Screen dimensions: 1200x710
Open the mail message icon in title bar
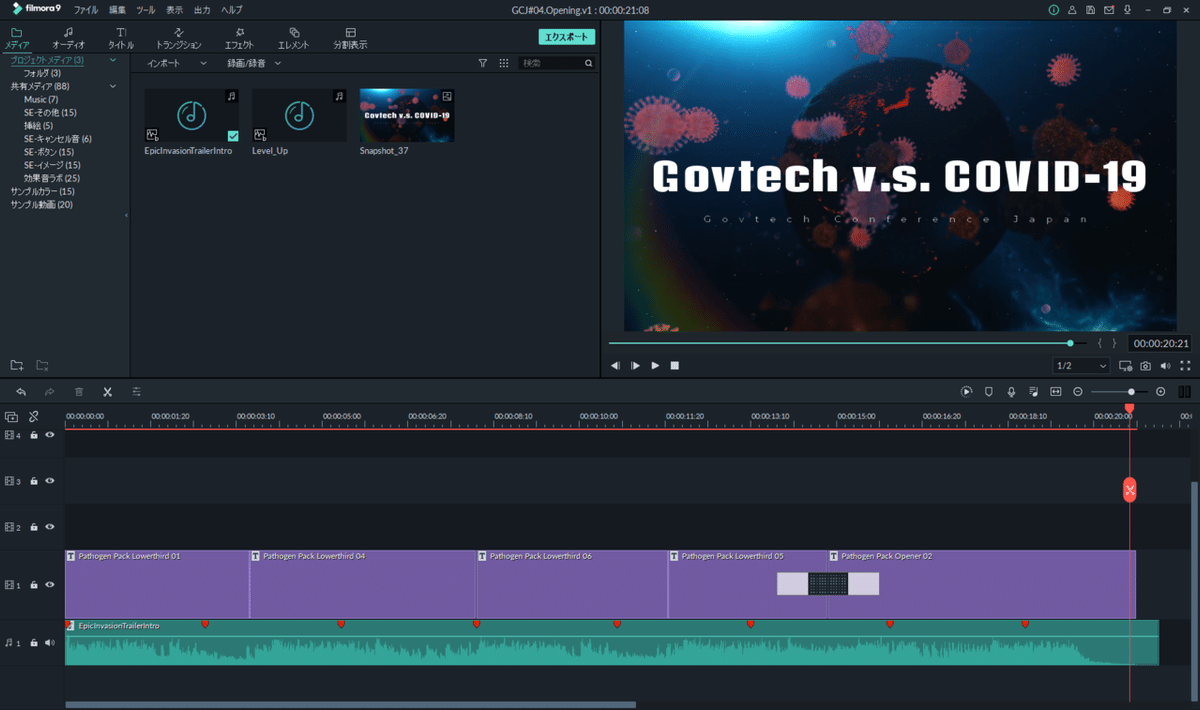[x=1108, y=10]
